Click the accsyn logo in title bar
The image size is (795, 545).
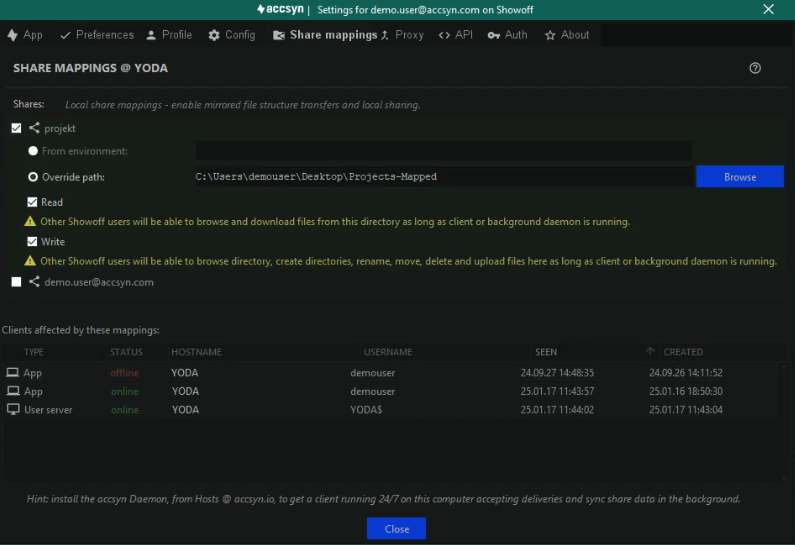click(280, 9)
